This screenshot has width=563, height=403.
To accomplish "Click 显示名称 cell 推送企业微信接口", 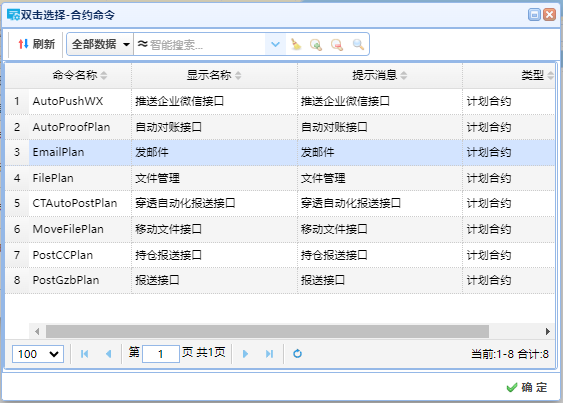I will 214,101.
